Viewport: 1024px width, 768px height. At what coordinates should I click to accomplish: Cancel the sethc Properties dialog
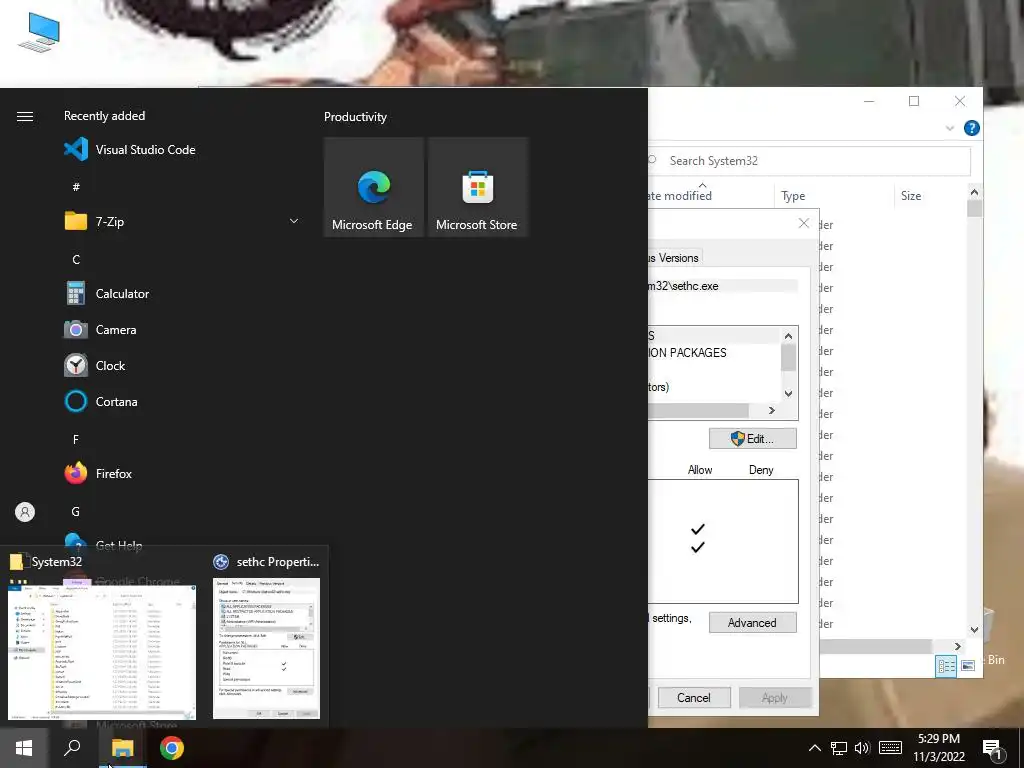coord(694,697)
